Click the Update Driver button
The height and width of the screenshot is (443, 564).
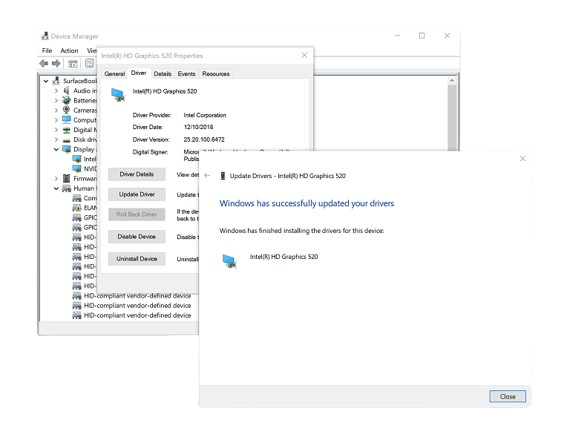pyautogui.click(x=137, y=195)
